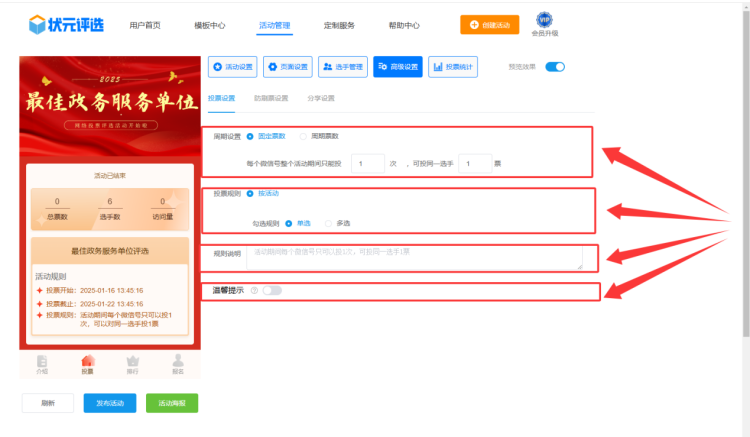This screenshot has width=750, height=437.
Task: Open 模板中心 in top navigation
Action: coord(209,25)
